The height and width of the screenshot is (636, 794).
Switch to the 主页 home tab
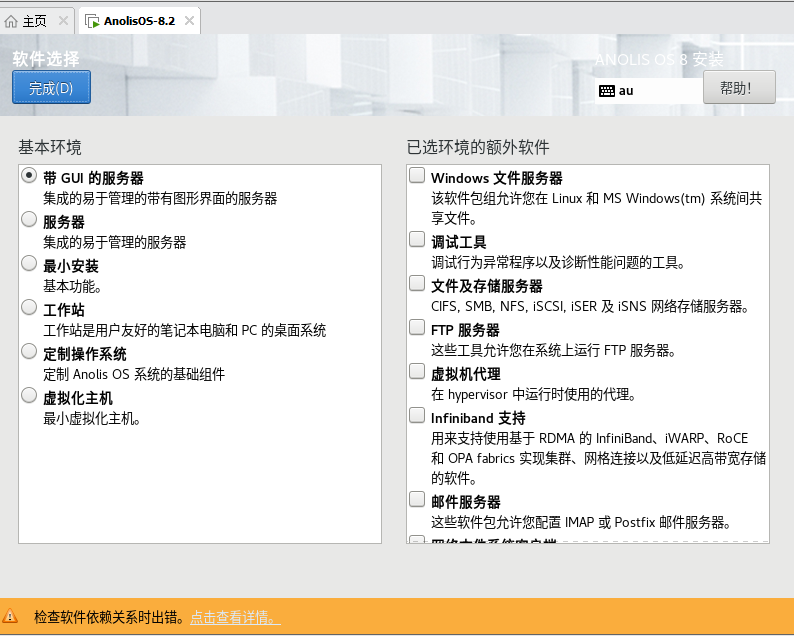[28, 20]
